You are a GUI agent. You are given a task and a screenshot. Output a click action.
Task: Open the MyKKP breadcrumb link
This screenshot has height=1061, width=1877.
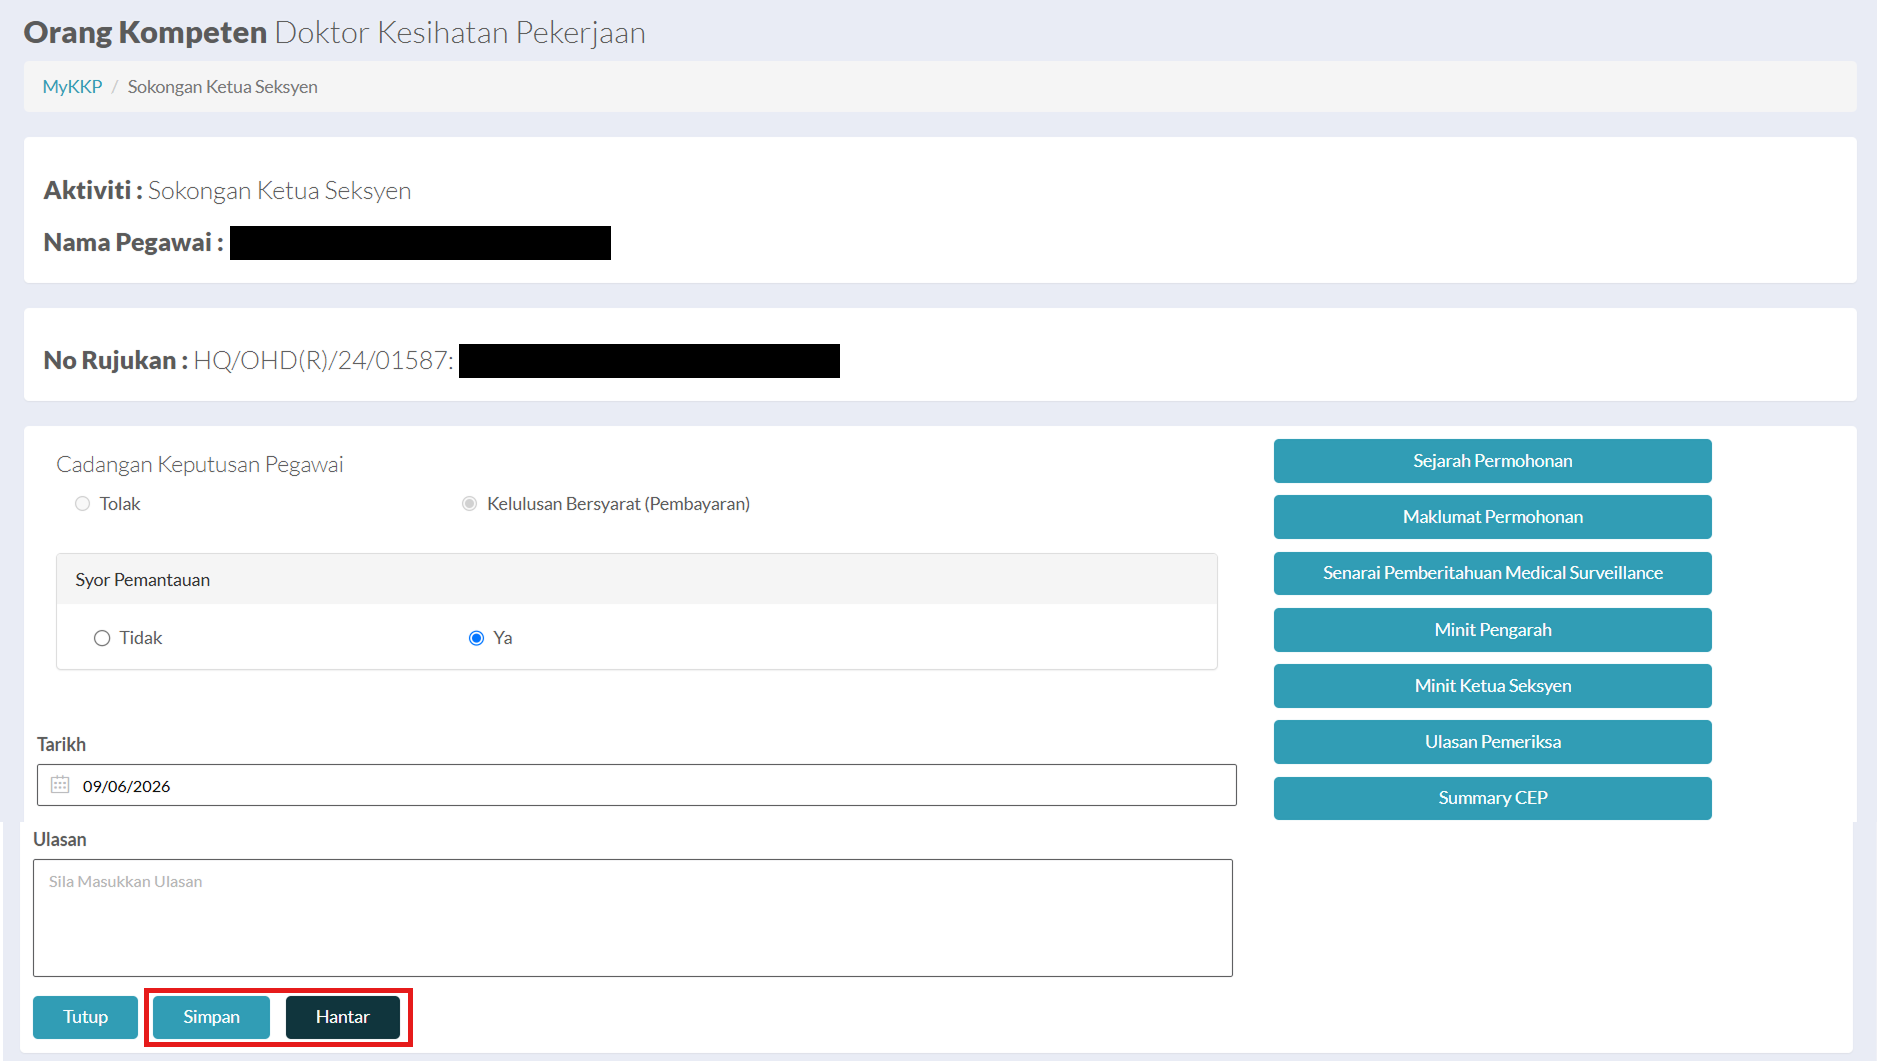click(x=72, y=87)
